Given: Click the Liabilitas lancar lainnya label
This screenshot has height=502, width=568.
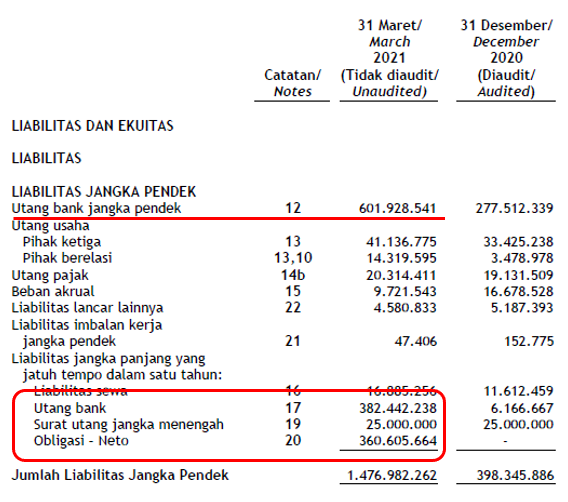Looking at the screenshot, I should point(87,308).
